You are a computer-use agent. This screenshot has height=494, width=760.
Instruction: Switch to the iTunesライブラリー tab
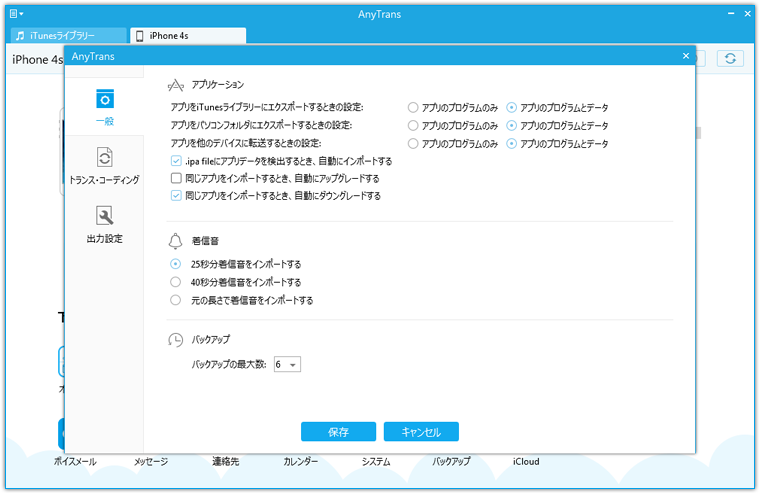(68, 36)
